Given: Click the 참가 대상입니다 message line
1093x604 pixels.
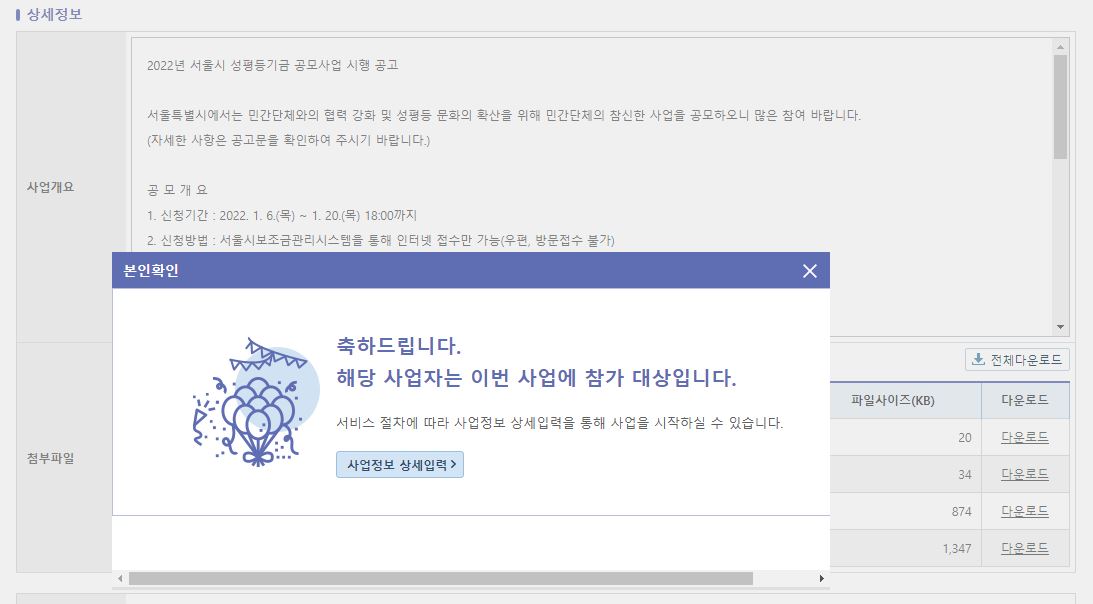Looking at the screenshot, I should [x=536, y=378].
